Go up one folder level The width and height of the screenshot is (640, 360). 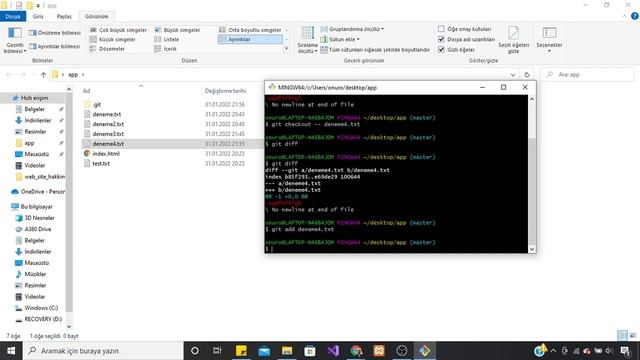(x=43, y=75)
